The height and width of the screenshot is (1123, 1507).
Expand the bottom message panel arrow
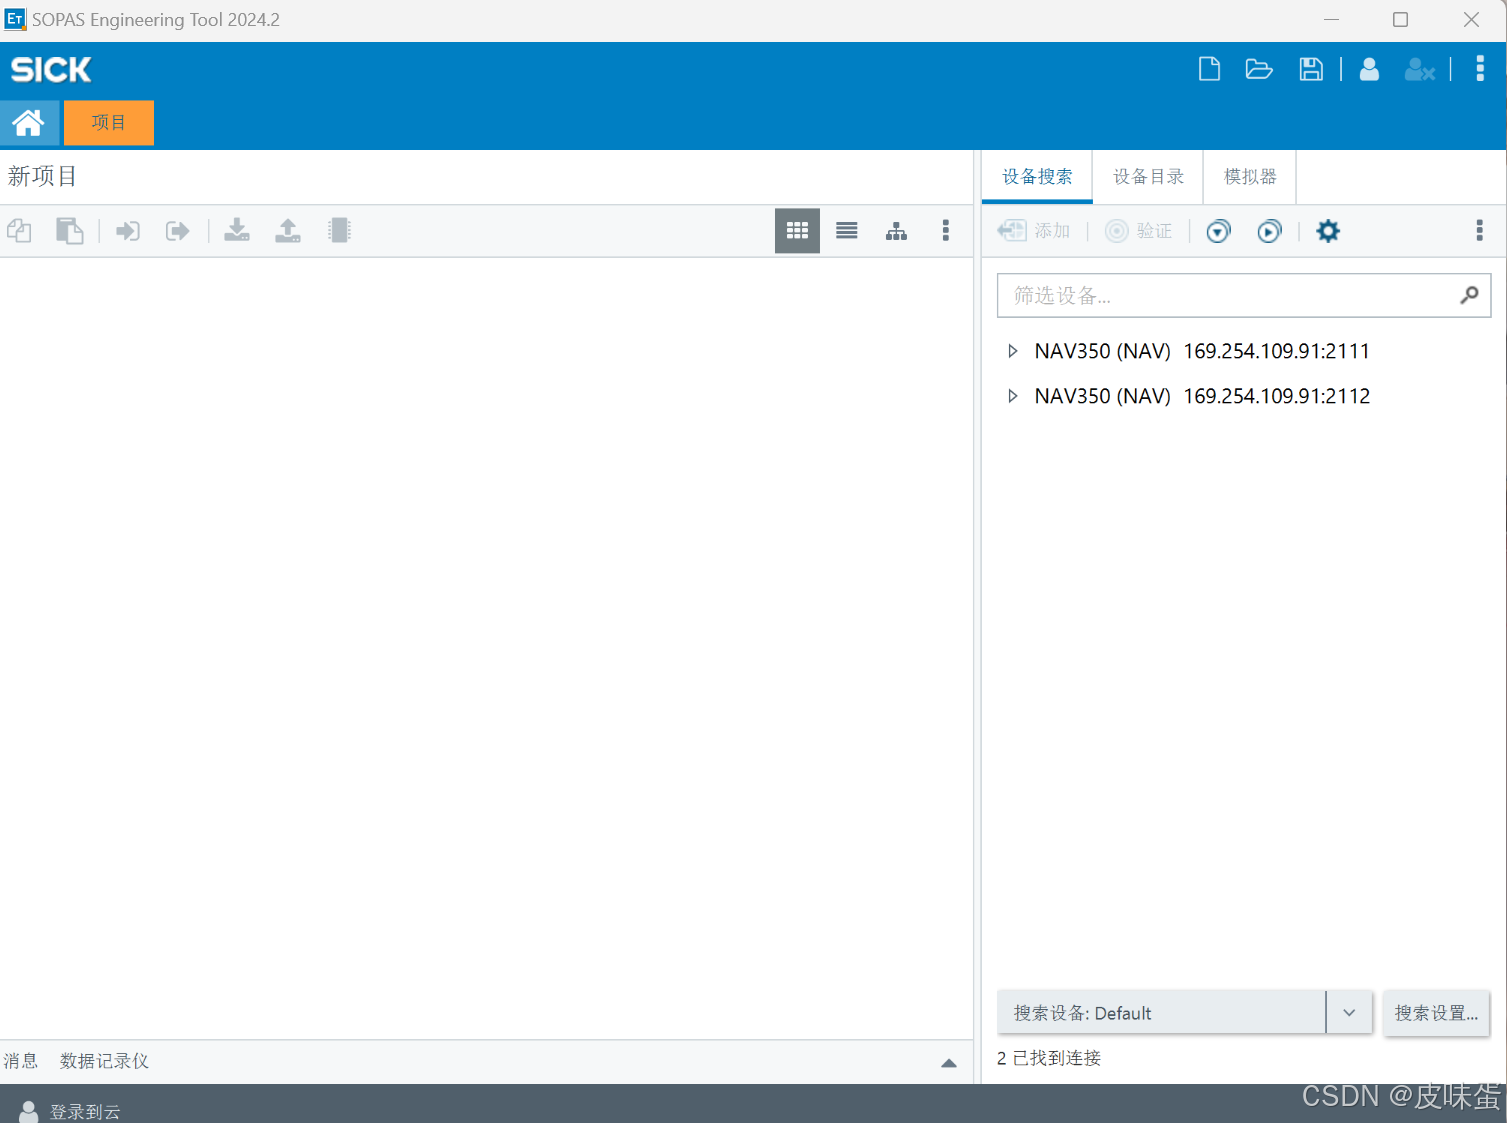coord(949,1063)
